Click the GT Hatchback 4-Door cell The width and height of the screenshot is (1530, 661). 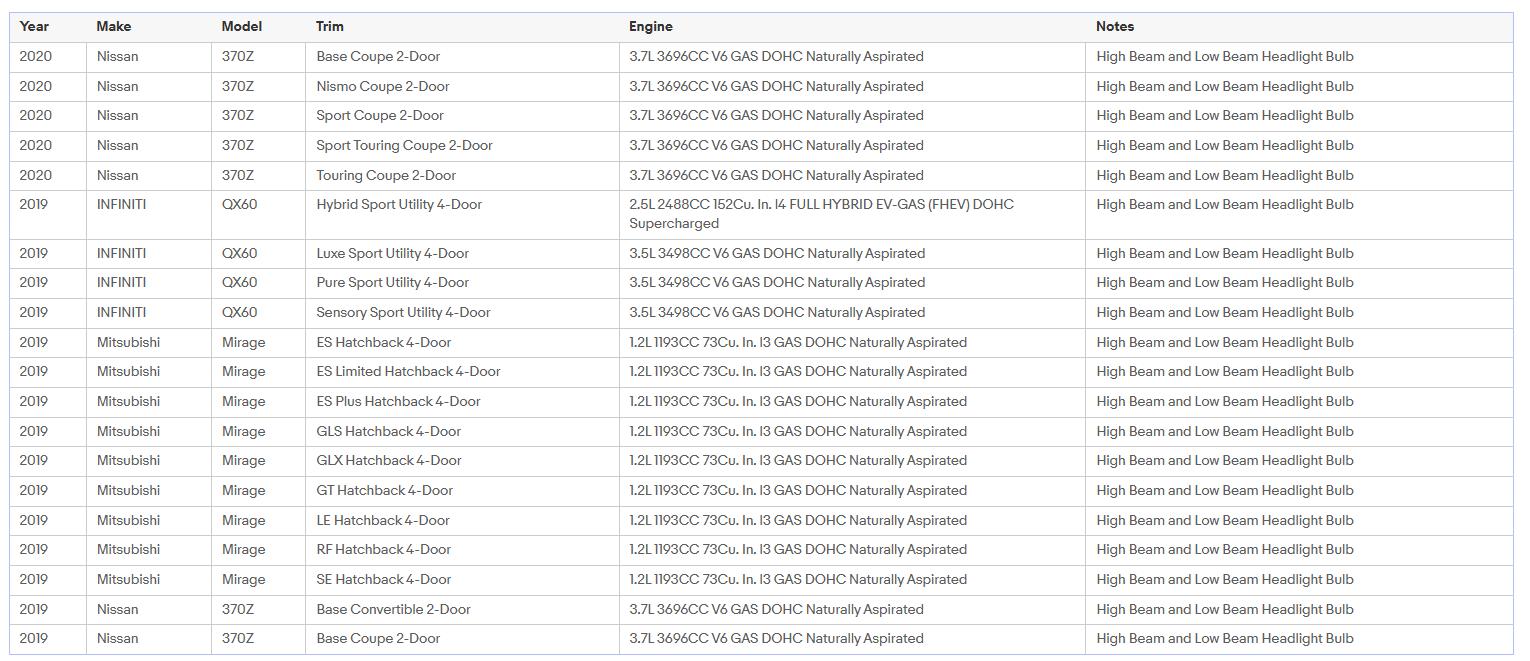point(384,490)
